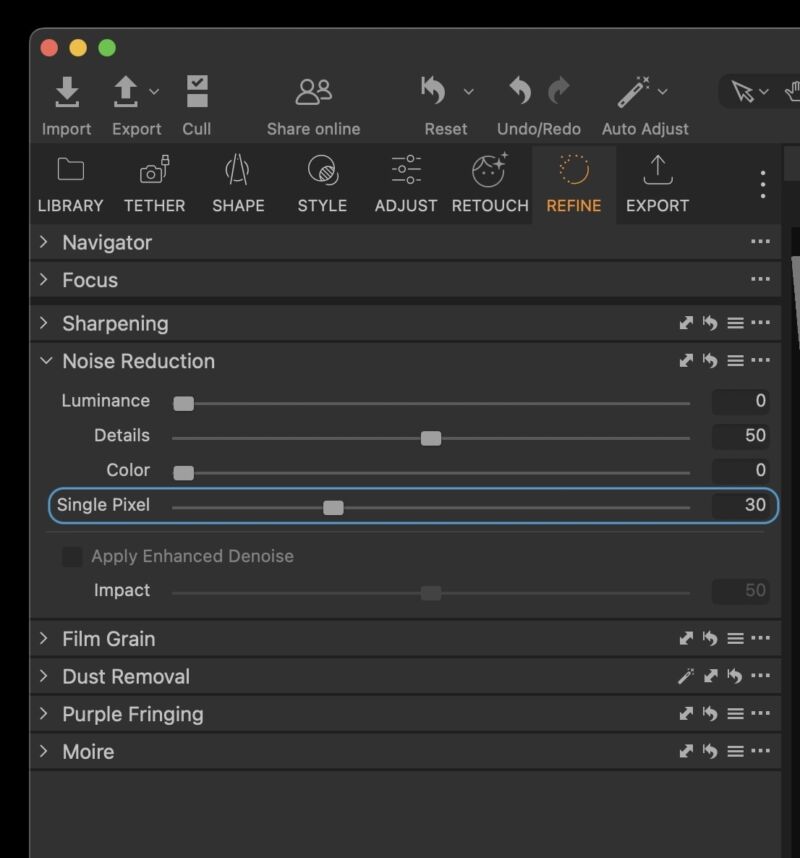Expand the Dust Removal panel
Image resolution: width=800 pixels, height=858 pixels.
pyautogui.click(x=44, y=676)
